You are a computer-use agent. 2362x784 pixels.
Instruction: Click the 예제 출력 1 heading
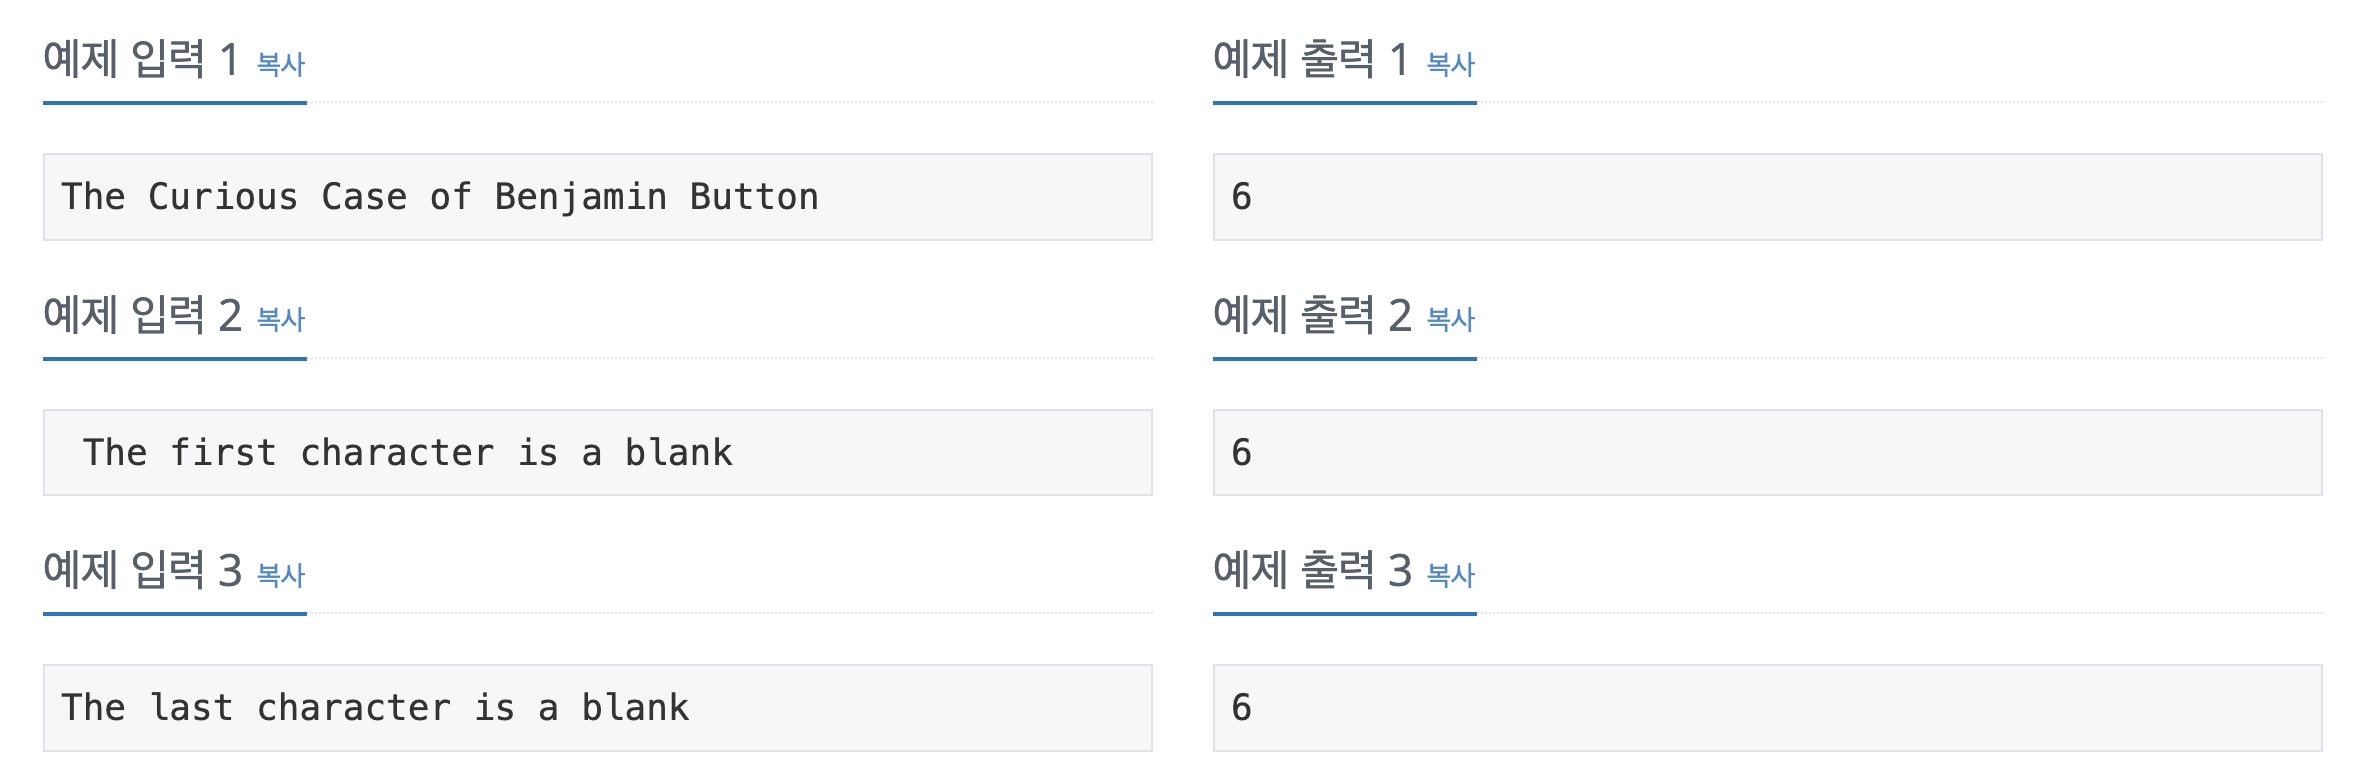coord(1310,60)
